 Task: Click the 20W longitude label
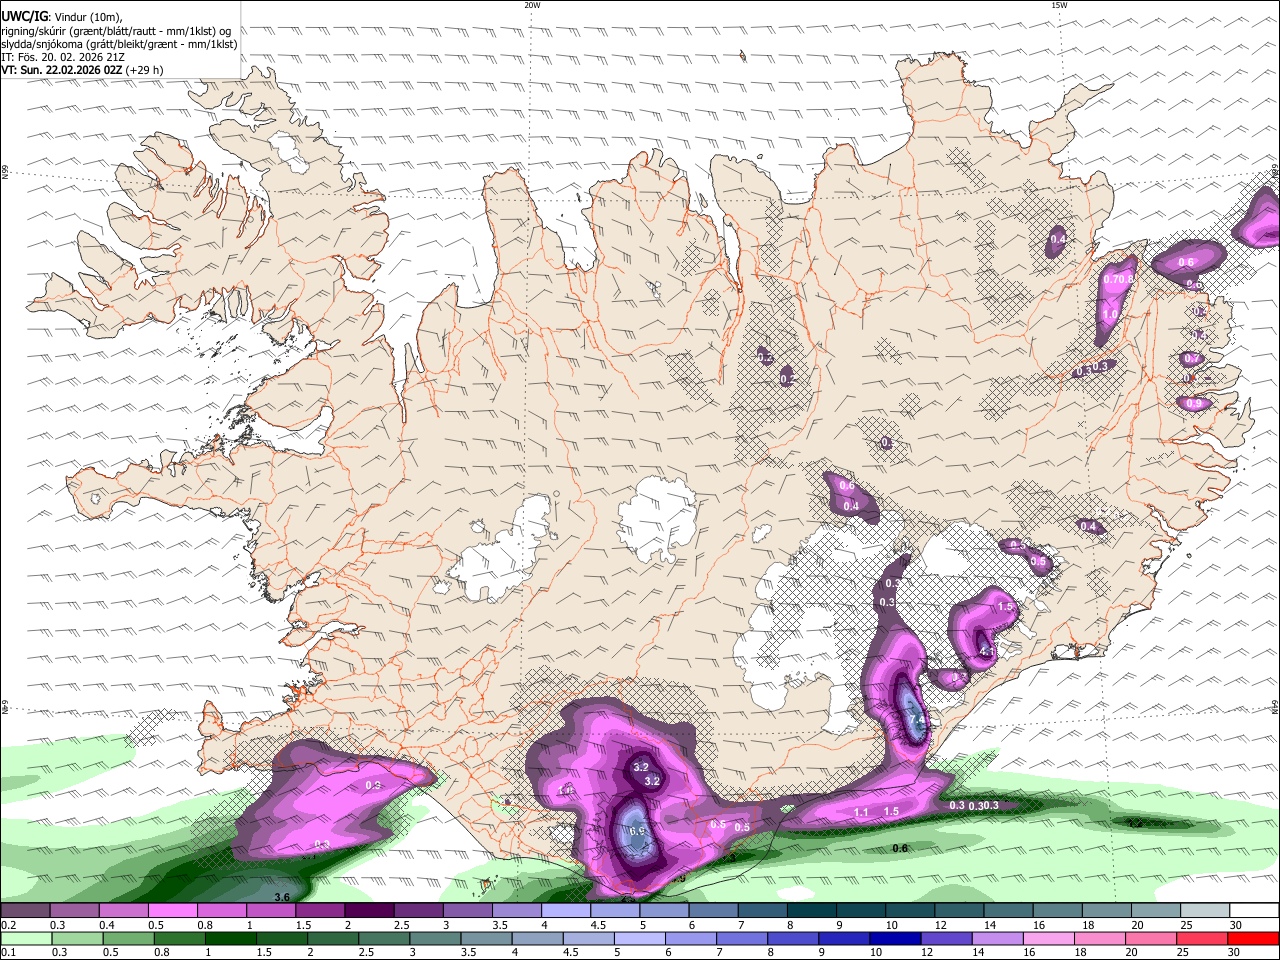532,5
